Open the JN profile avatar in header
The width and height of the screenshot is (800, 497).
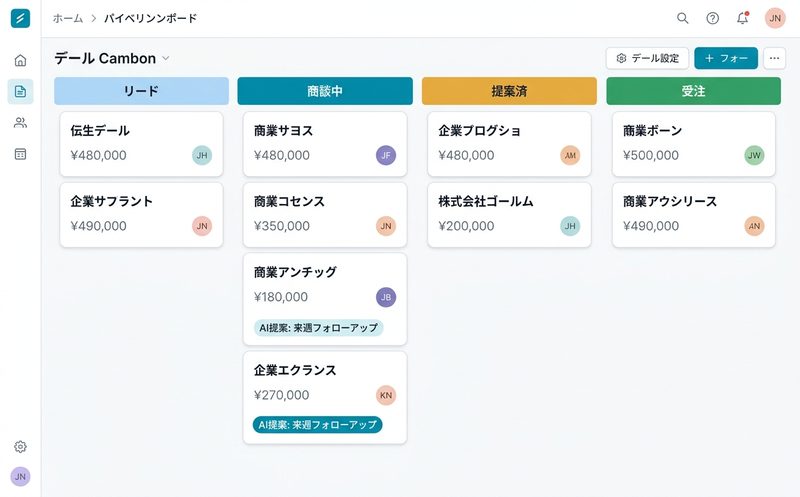(775, 18)
